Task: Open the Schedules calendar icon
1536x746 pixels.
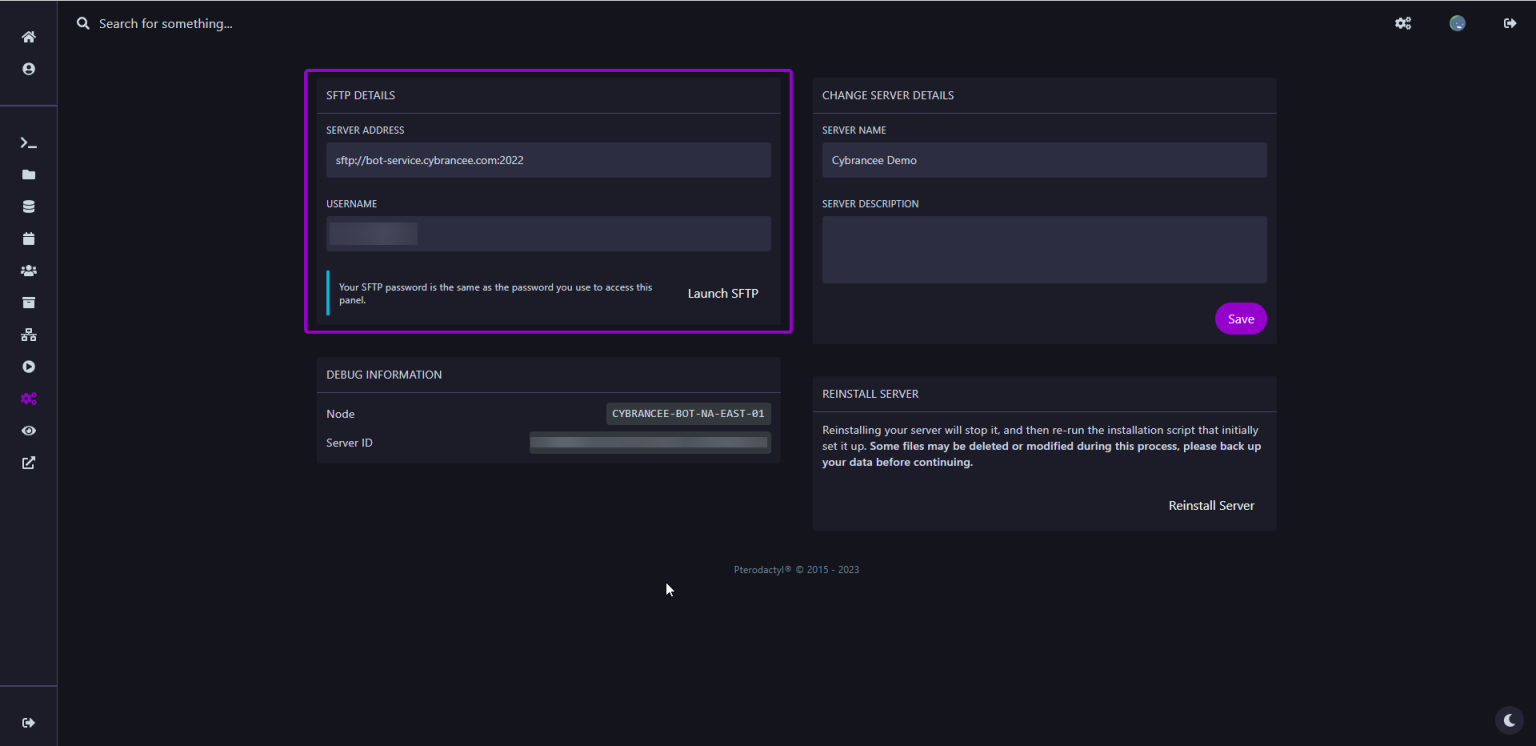Action: [28, 238]
